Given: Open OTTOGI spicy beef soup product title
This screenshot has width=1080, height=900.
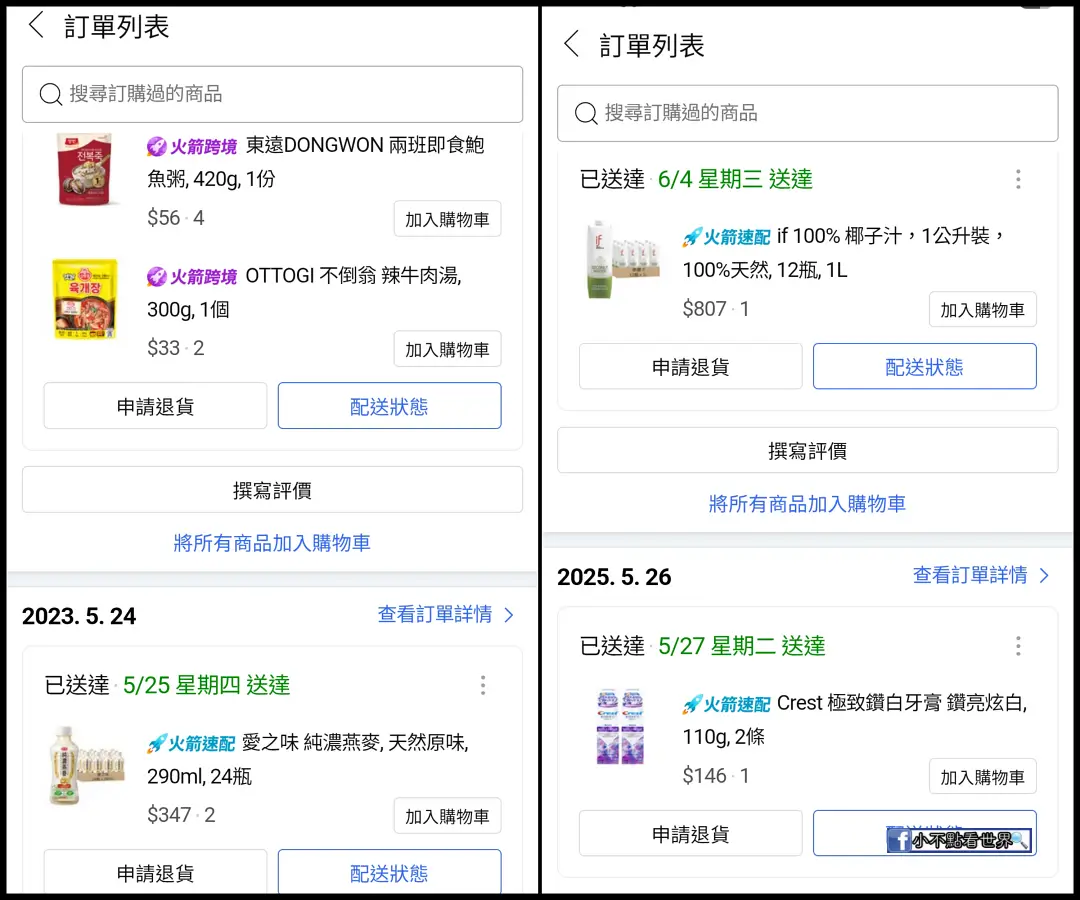Looking at the screenshot, I should (x=304, y=293).
